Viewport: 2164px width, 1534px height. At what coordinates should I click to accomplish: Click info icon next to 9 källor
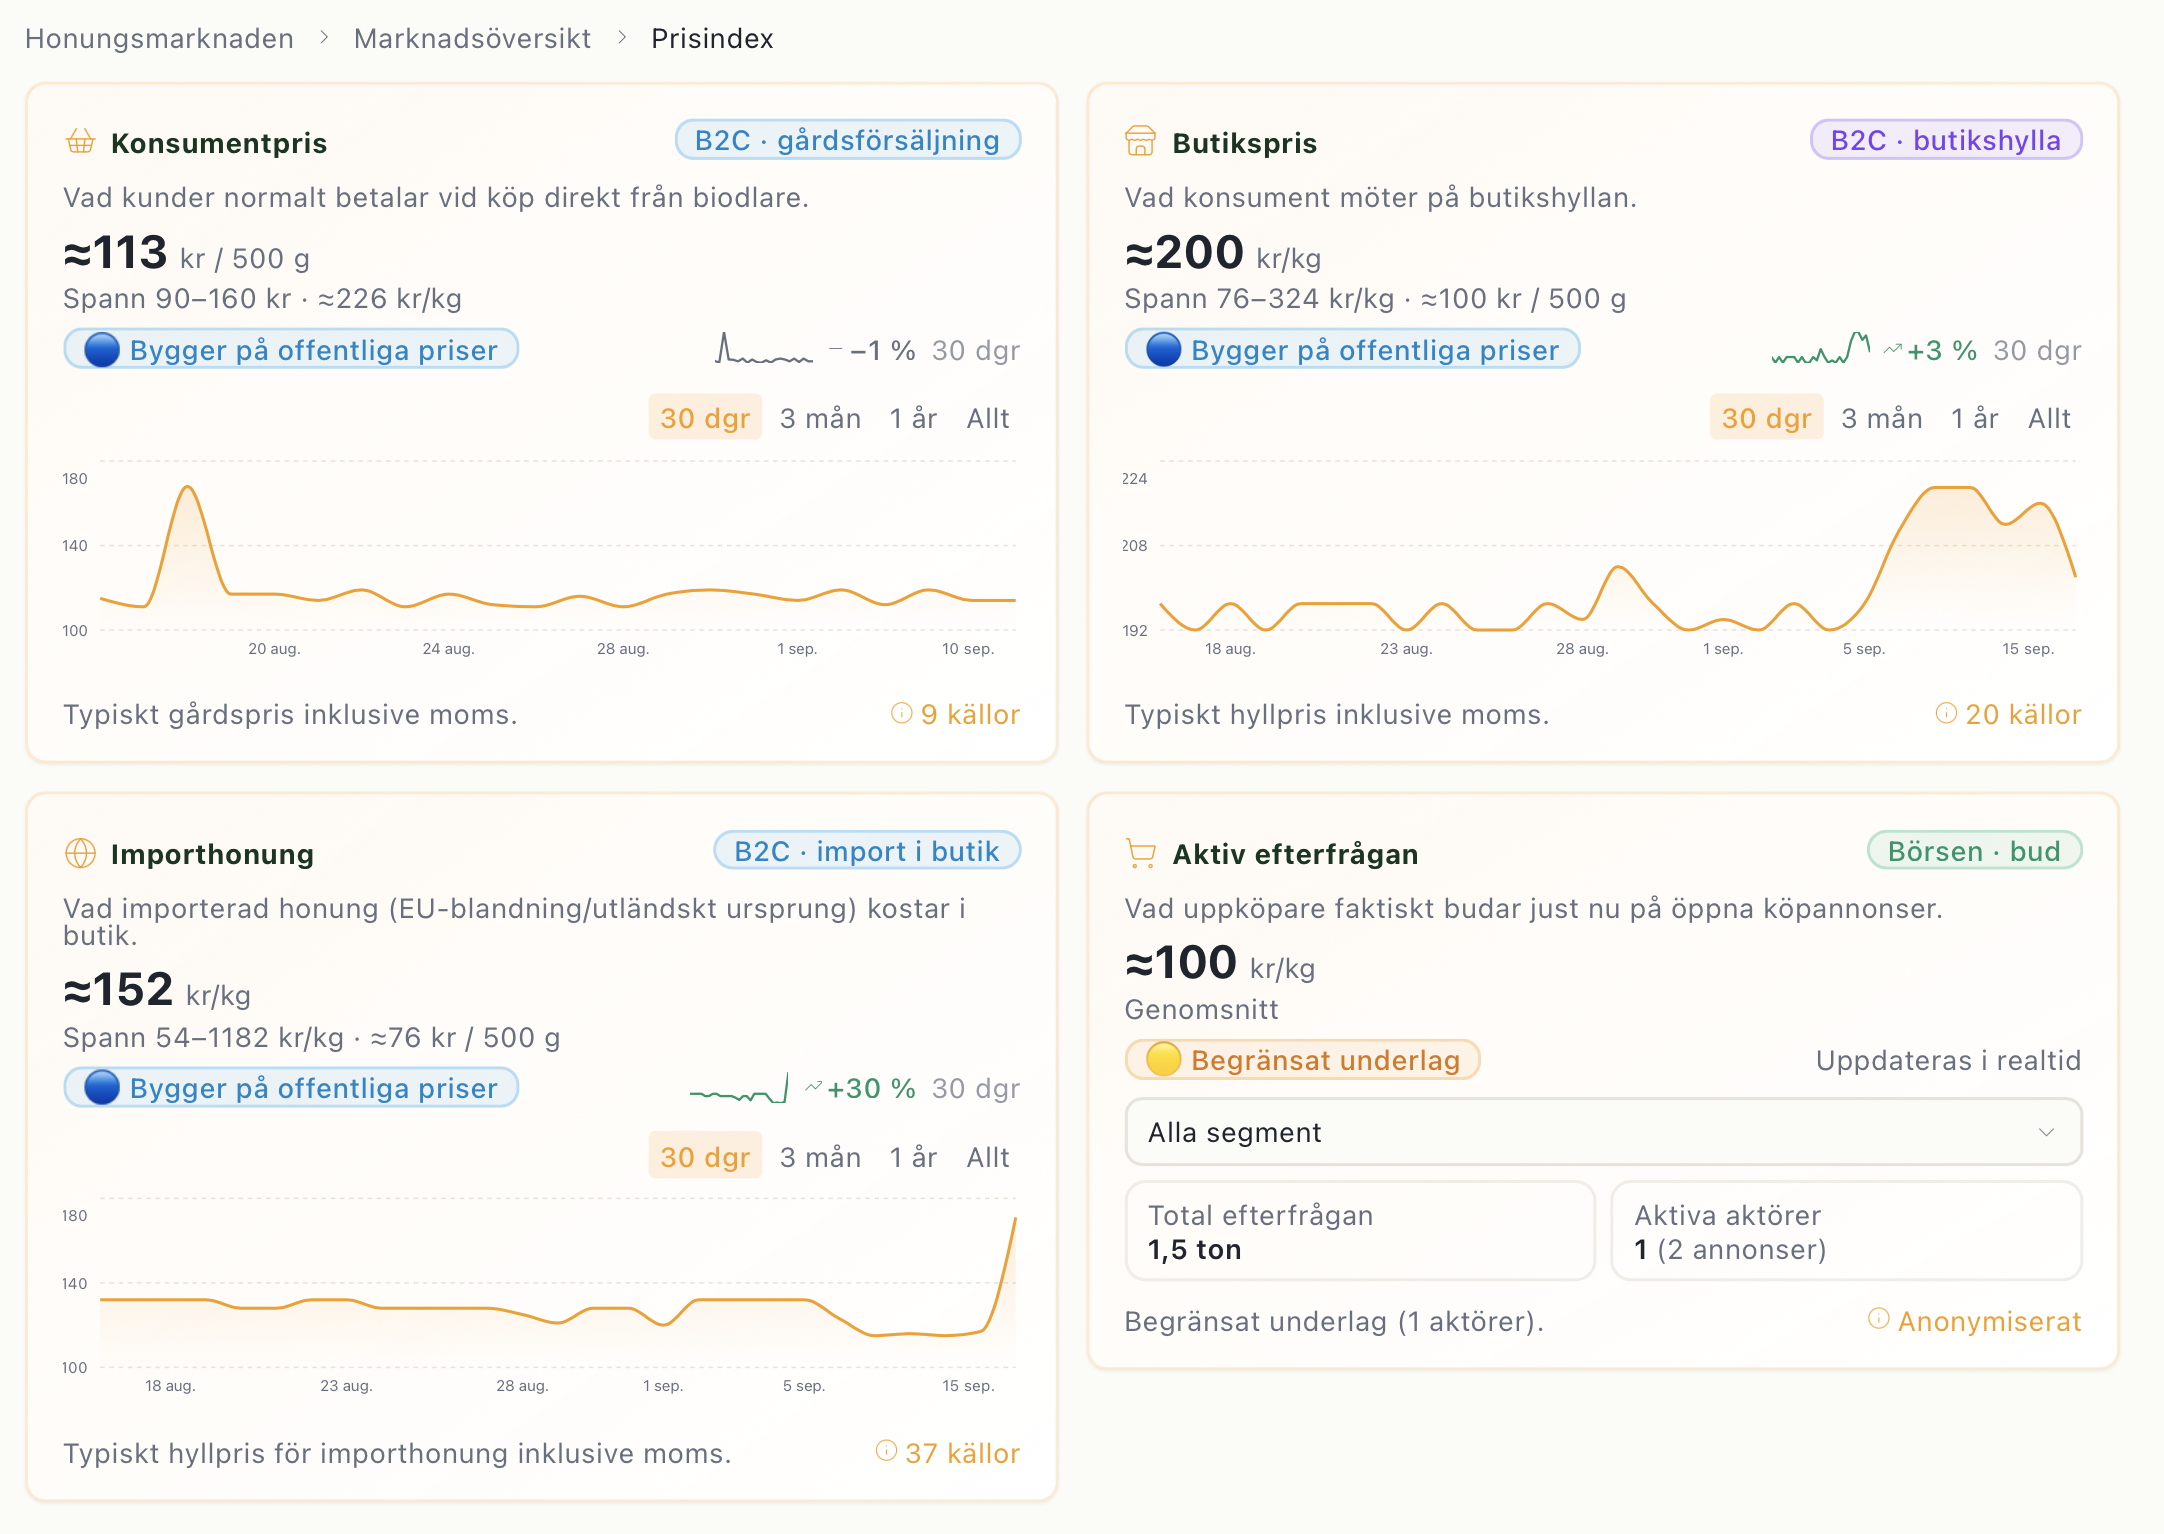click(902, 713)
